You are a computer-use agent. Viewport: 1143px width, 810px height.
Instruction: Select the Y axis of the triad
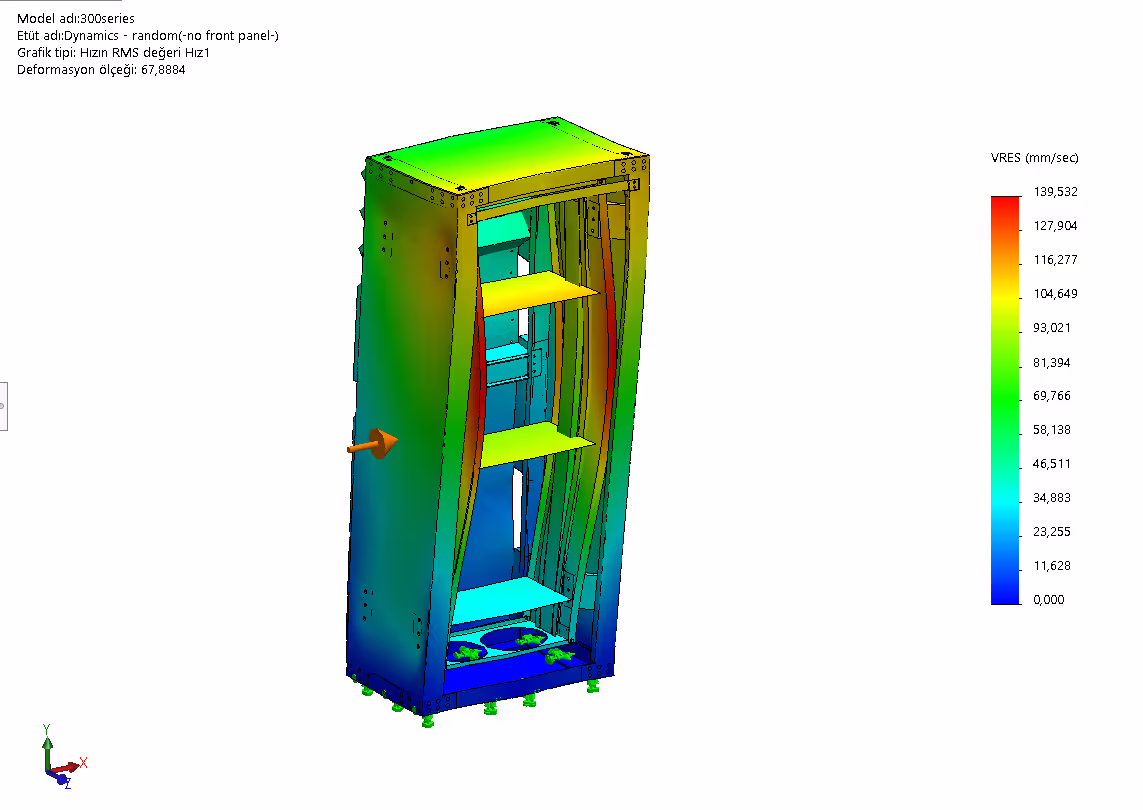click(47, 747)
